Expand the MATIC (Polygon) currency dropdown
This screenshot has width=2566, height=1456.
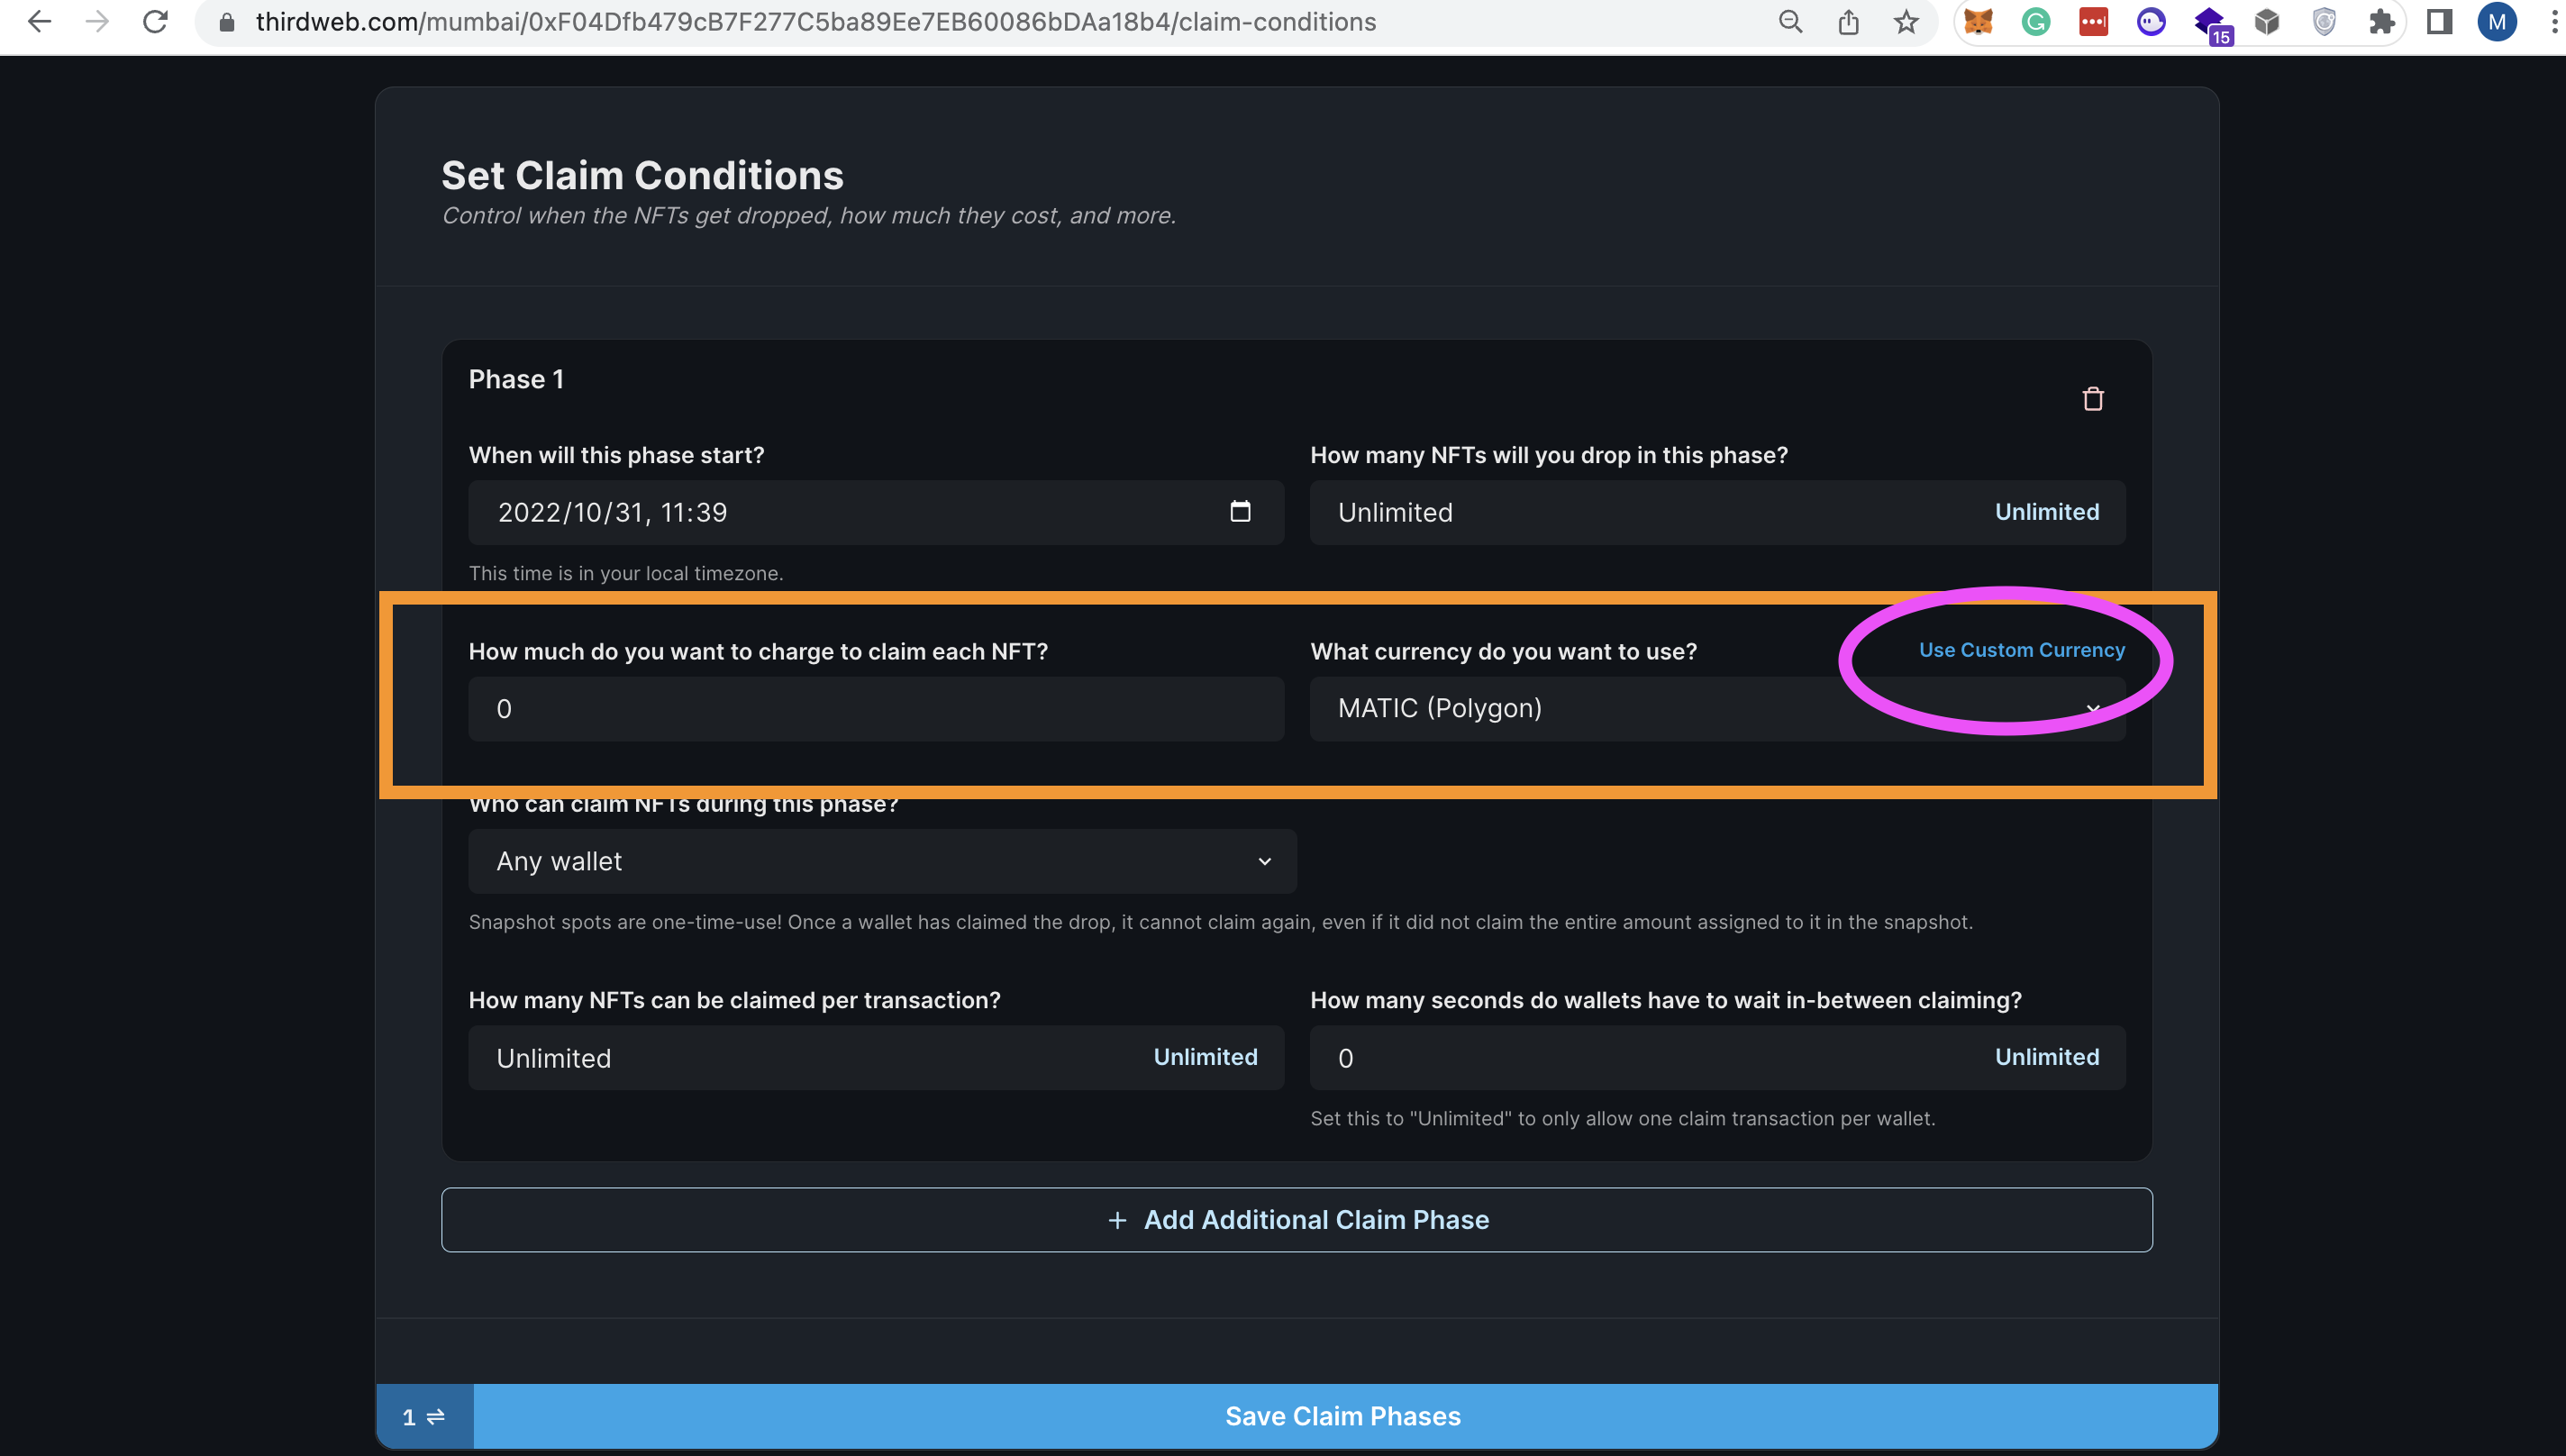pyautogui.click(x=1716, y=709)
